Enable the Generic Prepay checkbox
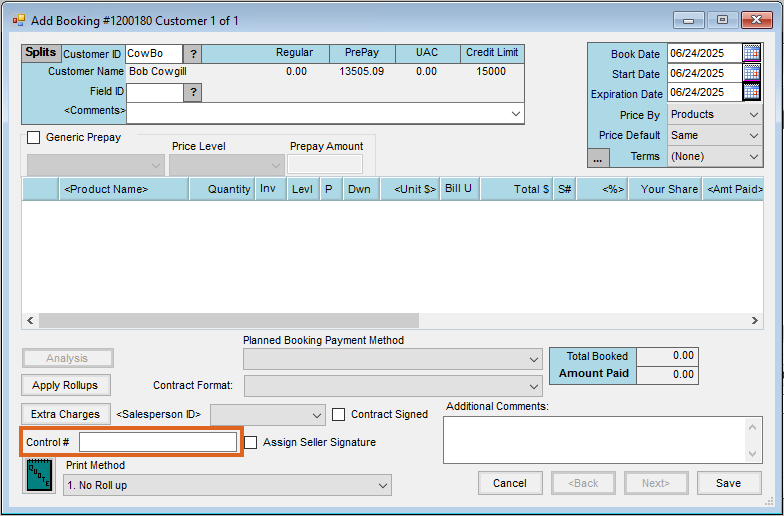The width and height of the screenshot is (784, 516). [x=34, y=138]
